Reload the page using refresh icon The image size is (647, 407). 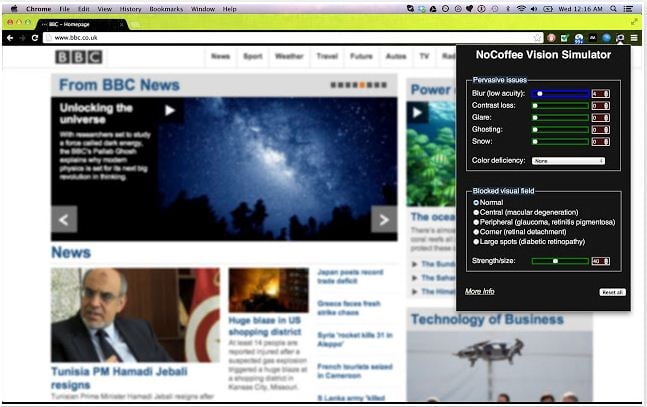(35, 38)
